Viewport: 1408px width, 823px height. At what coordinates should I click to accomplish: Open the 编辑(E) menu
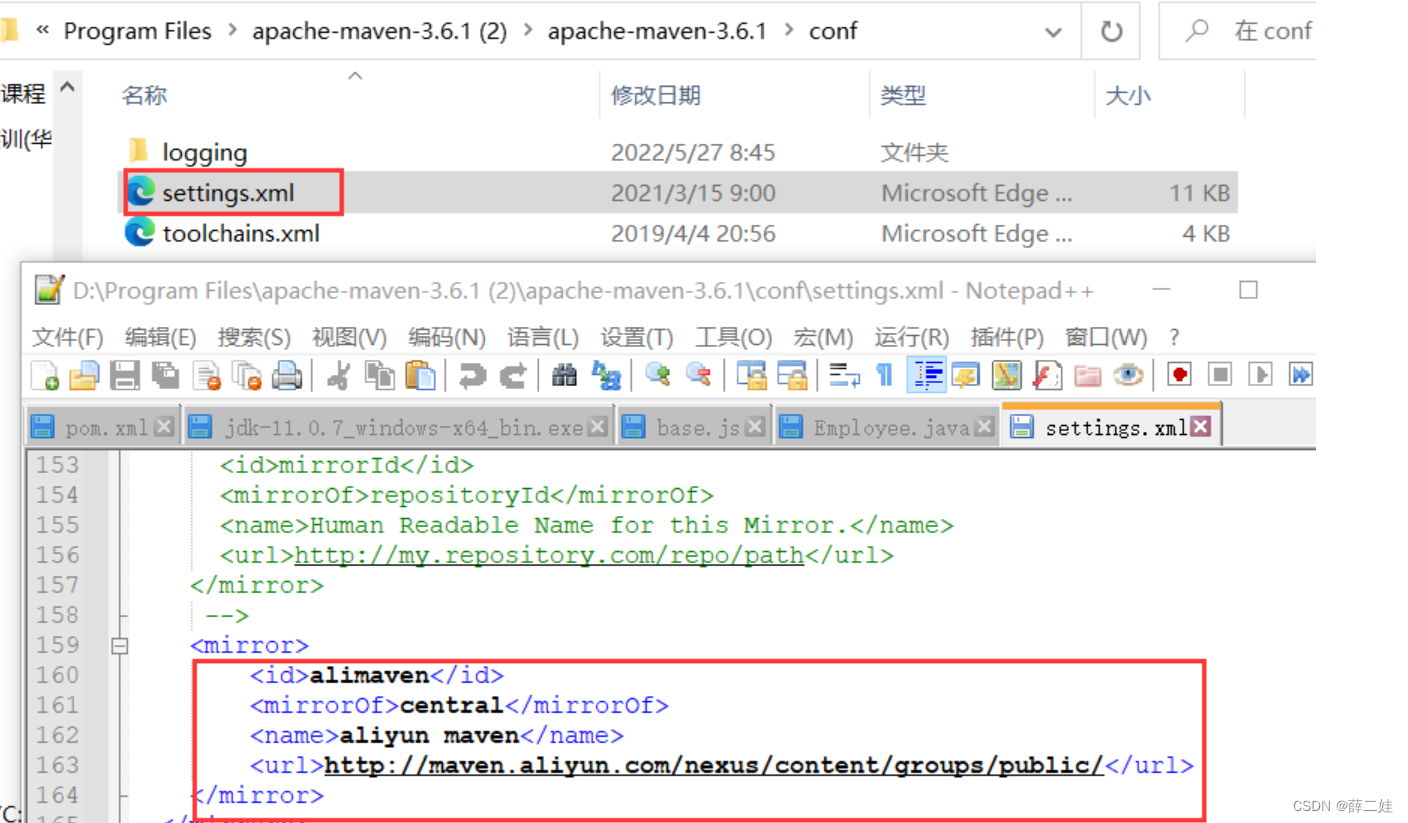click(x=160, y=337)
